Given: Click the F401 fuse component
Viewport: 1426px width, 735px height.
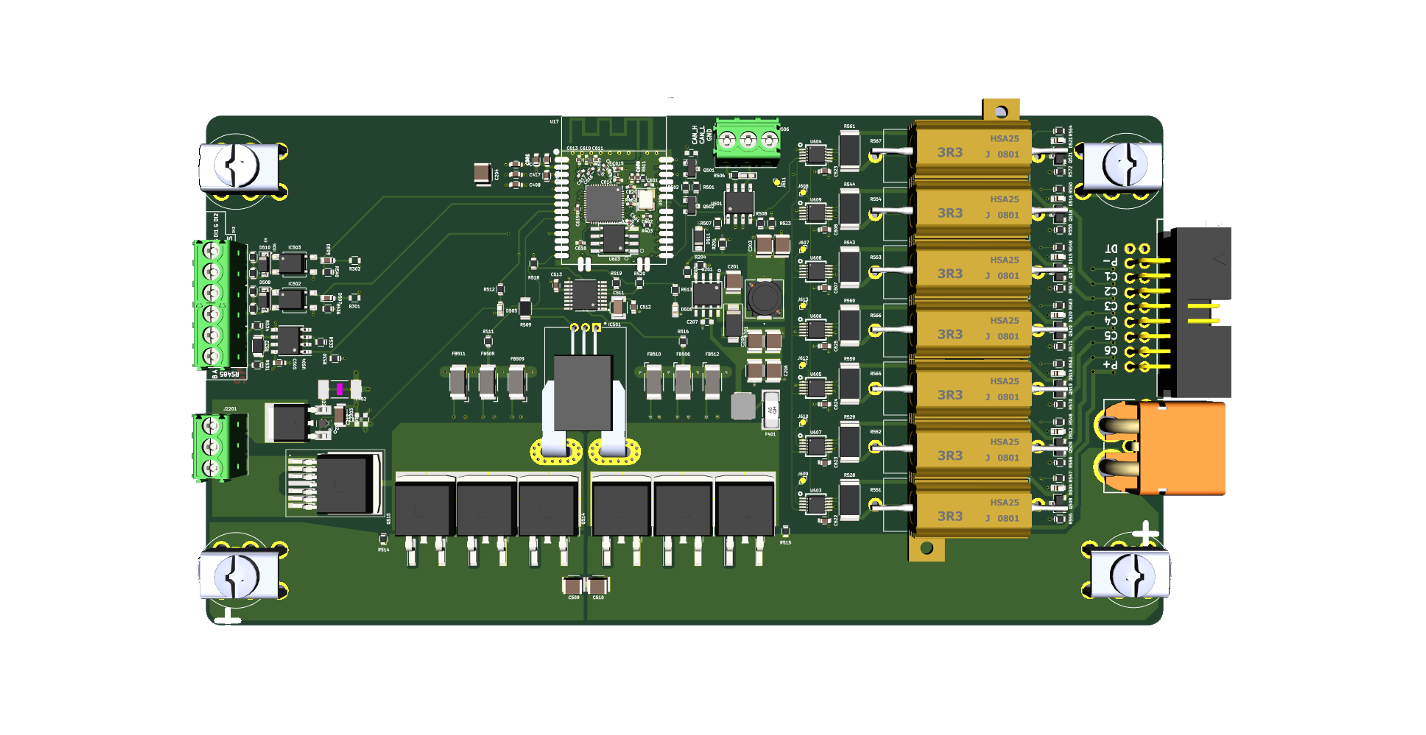Looking at the screenshot, I should [x=770, y=408].
